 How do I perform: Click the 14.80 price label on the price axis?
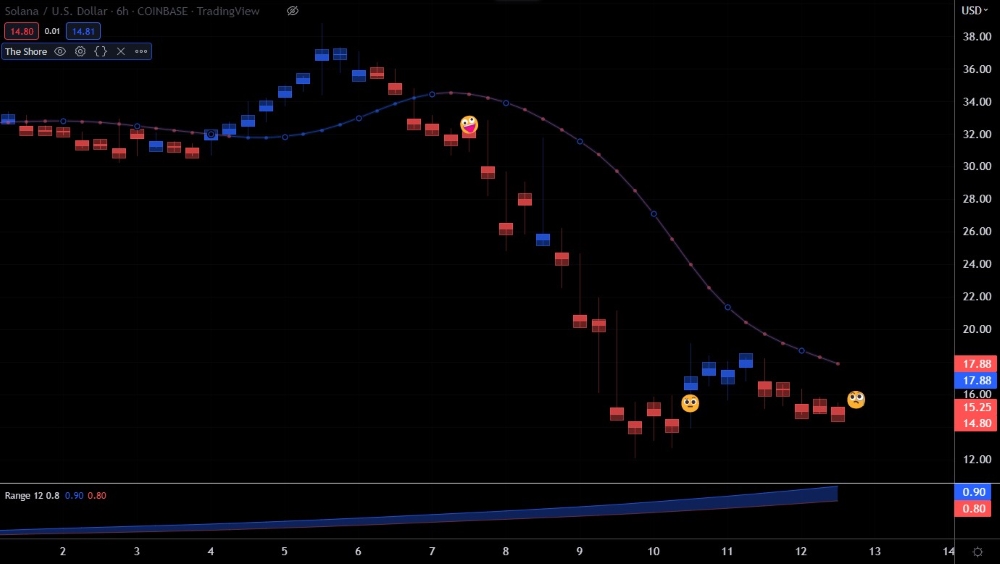(976, 423)
